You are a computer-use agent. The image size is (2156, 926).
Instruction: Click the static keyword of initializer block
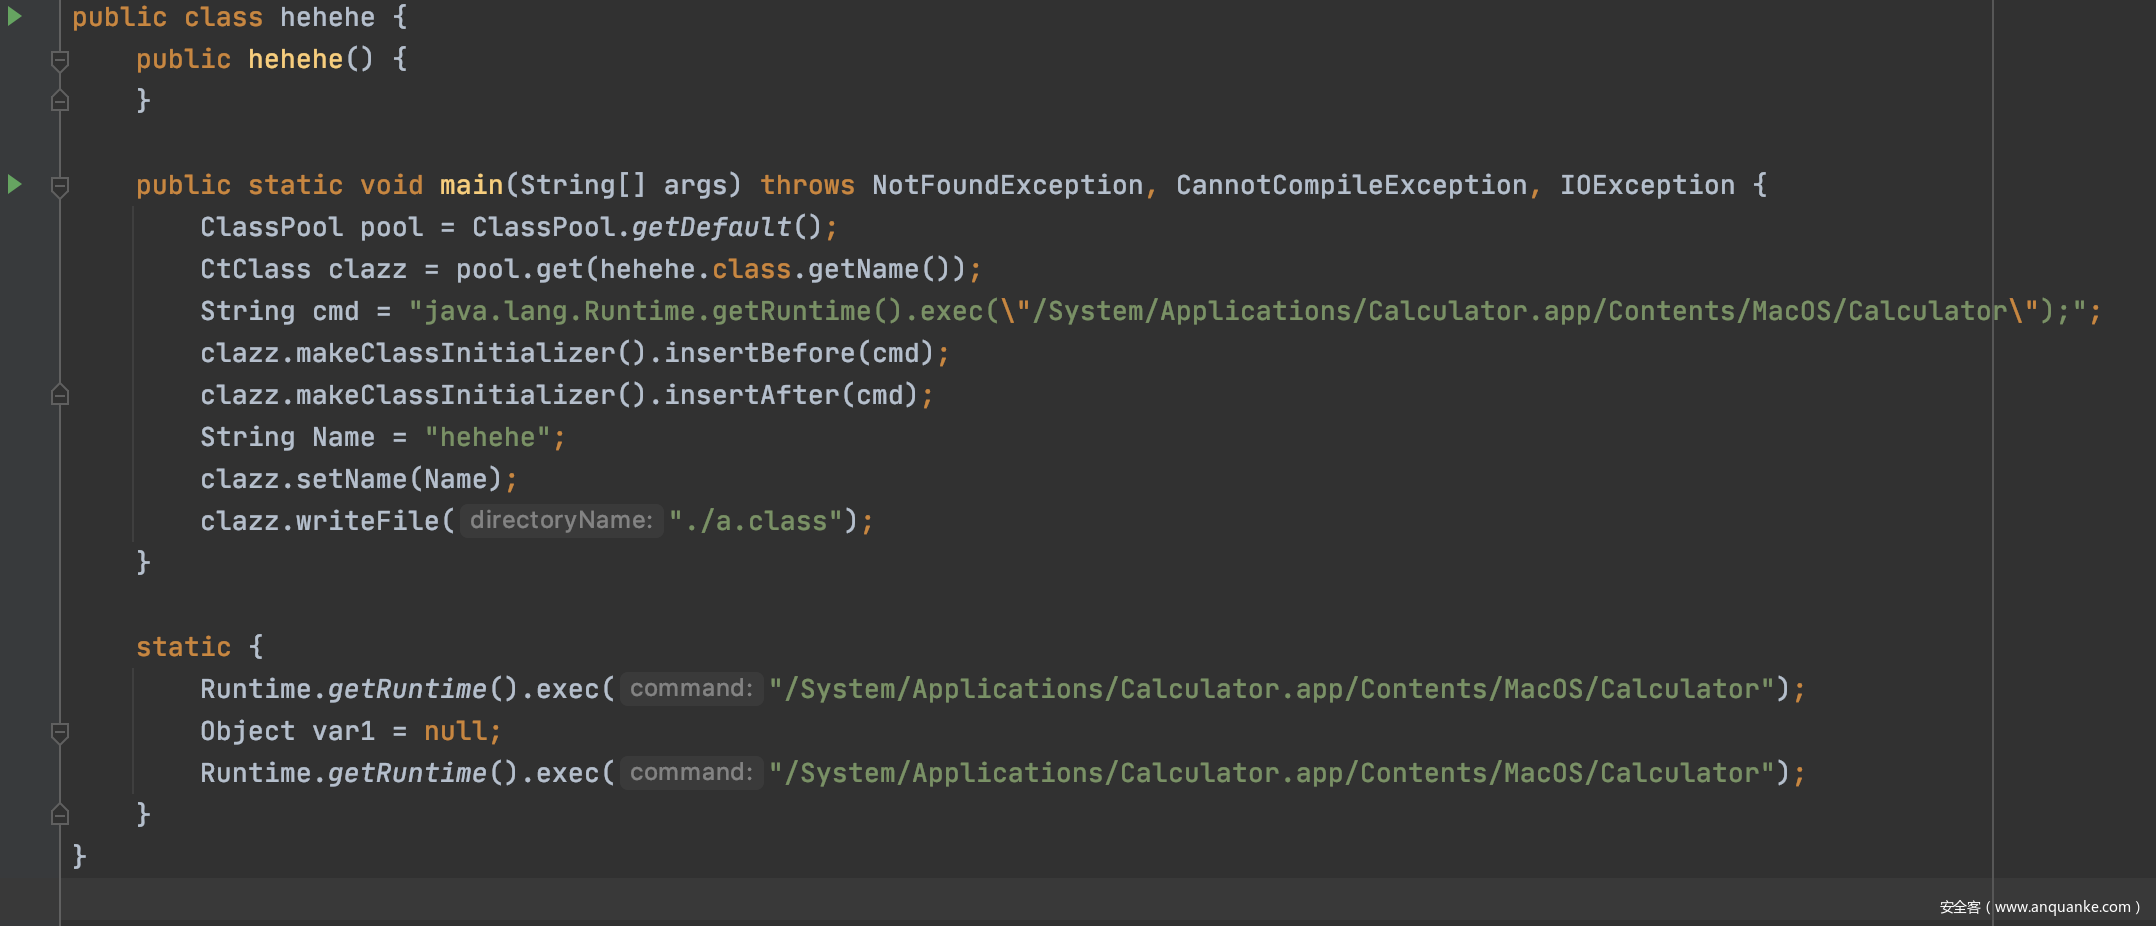pos(183,647)
